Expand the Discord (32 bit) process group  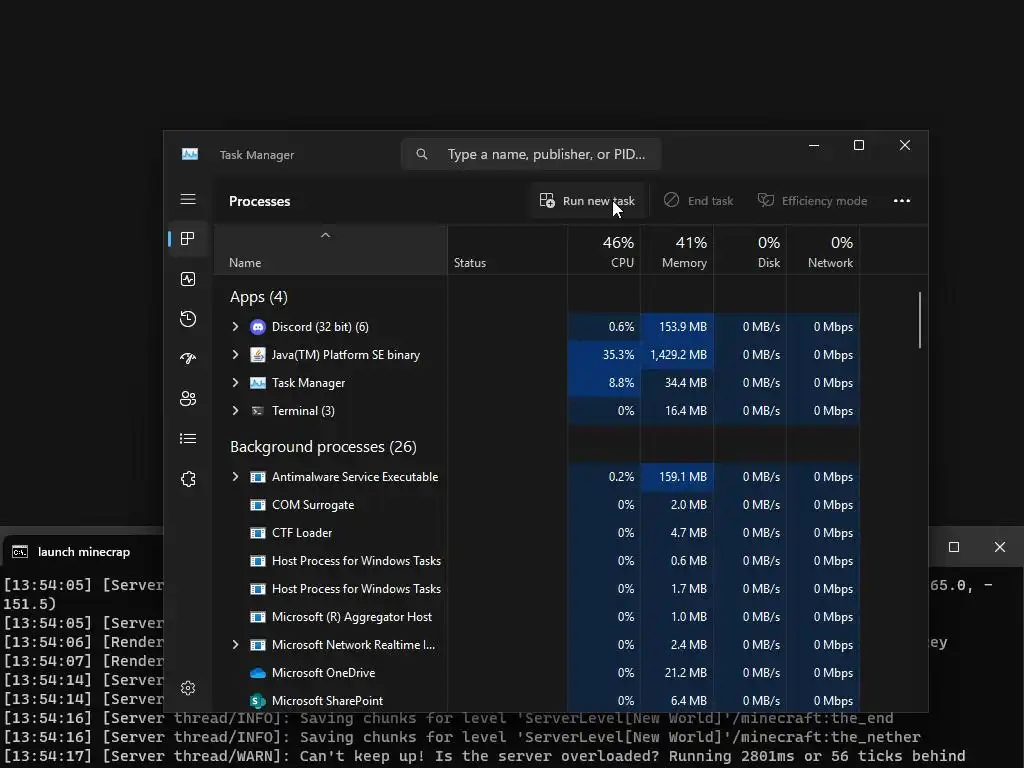pos(235,327)
